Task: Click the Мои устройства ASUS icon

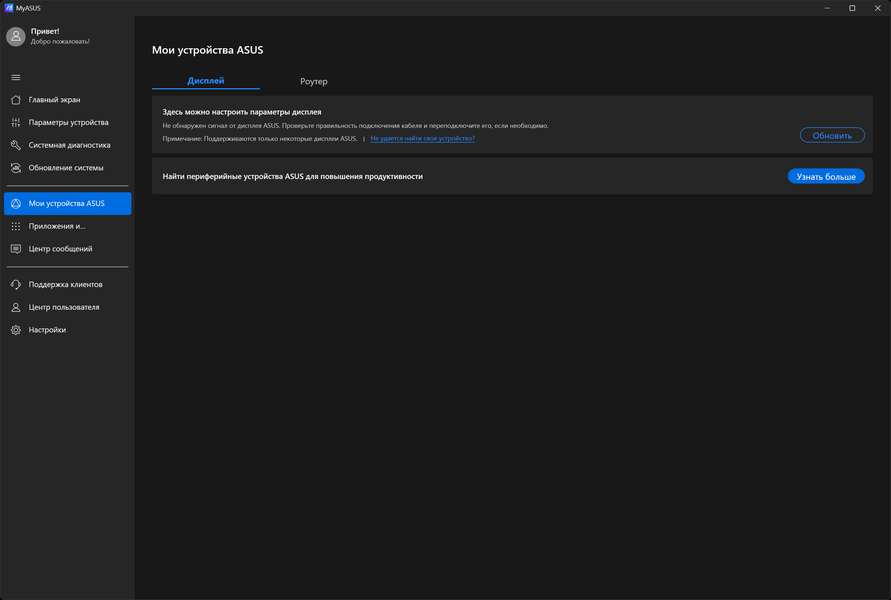Action: [16, 203]
